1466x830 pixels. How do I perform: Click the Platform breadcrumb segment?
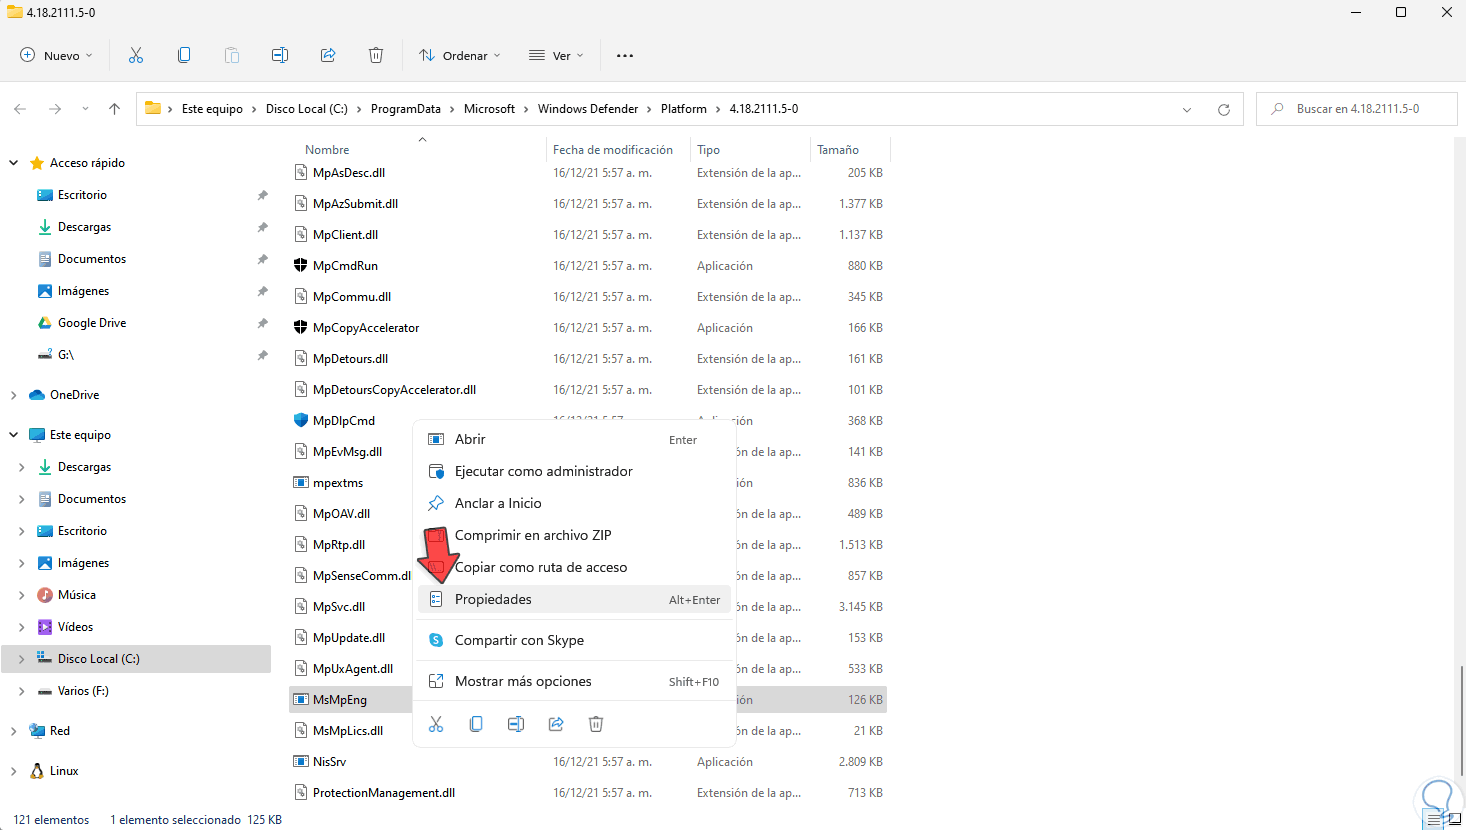[684, 109]
